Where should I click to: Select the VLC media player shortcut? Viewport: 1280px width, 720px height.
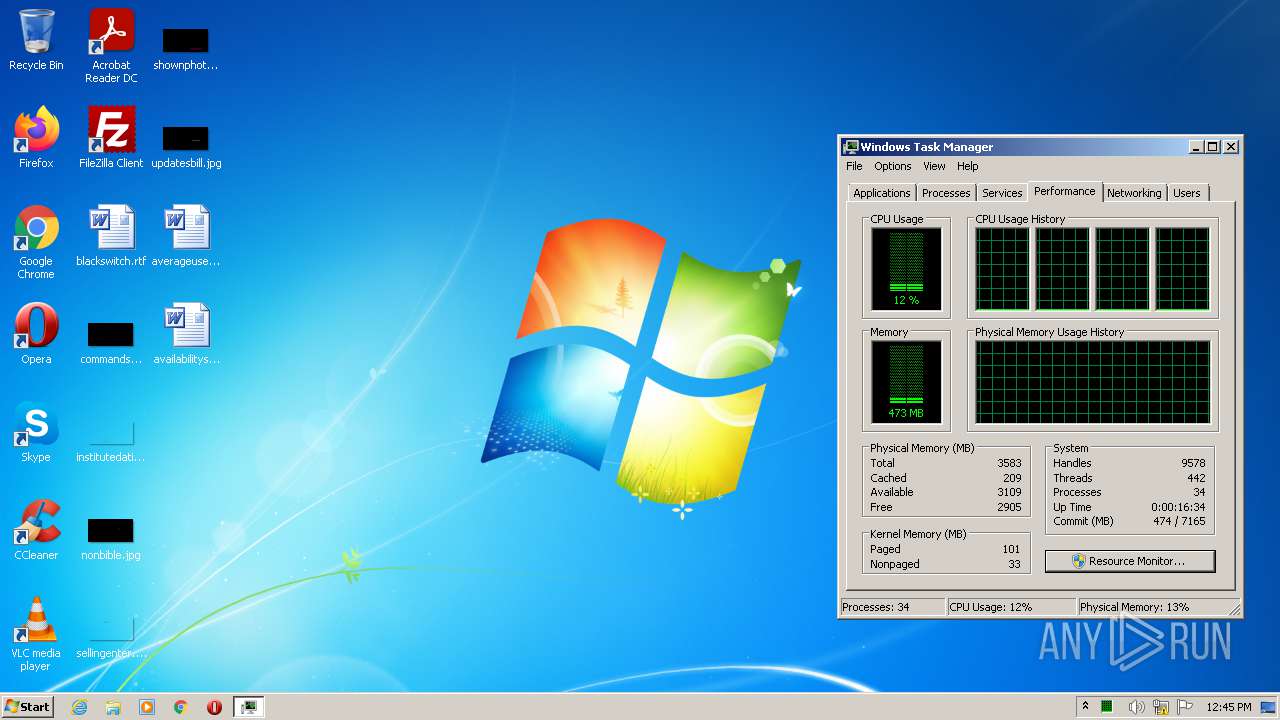[x=36, y=634]
